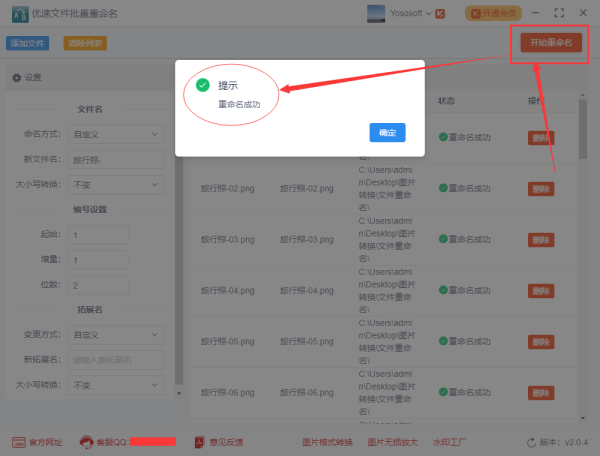600x456 pixels.
Task: Click the 状态 column header
Action: tap(446, 101)
